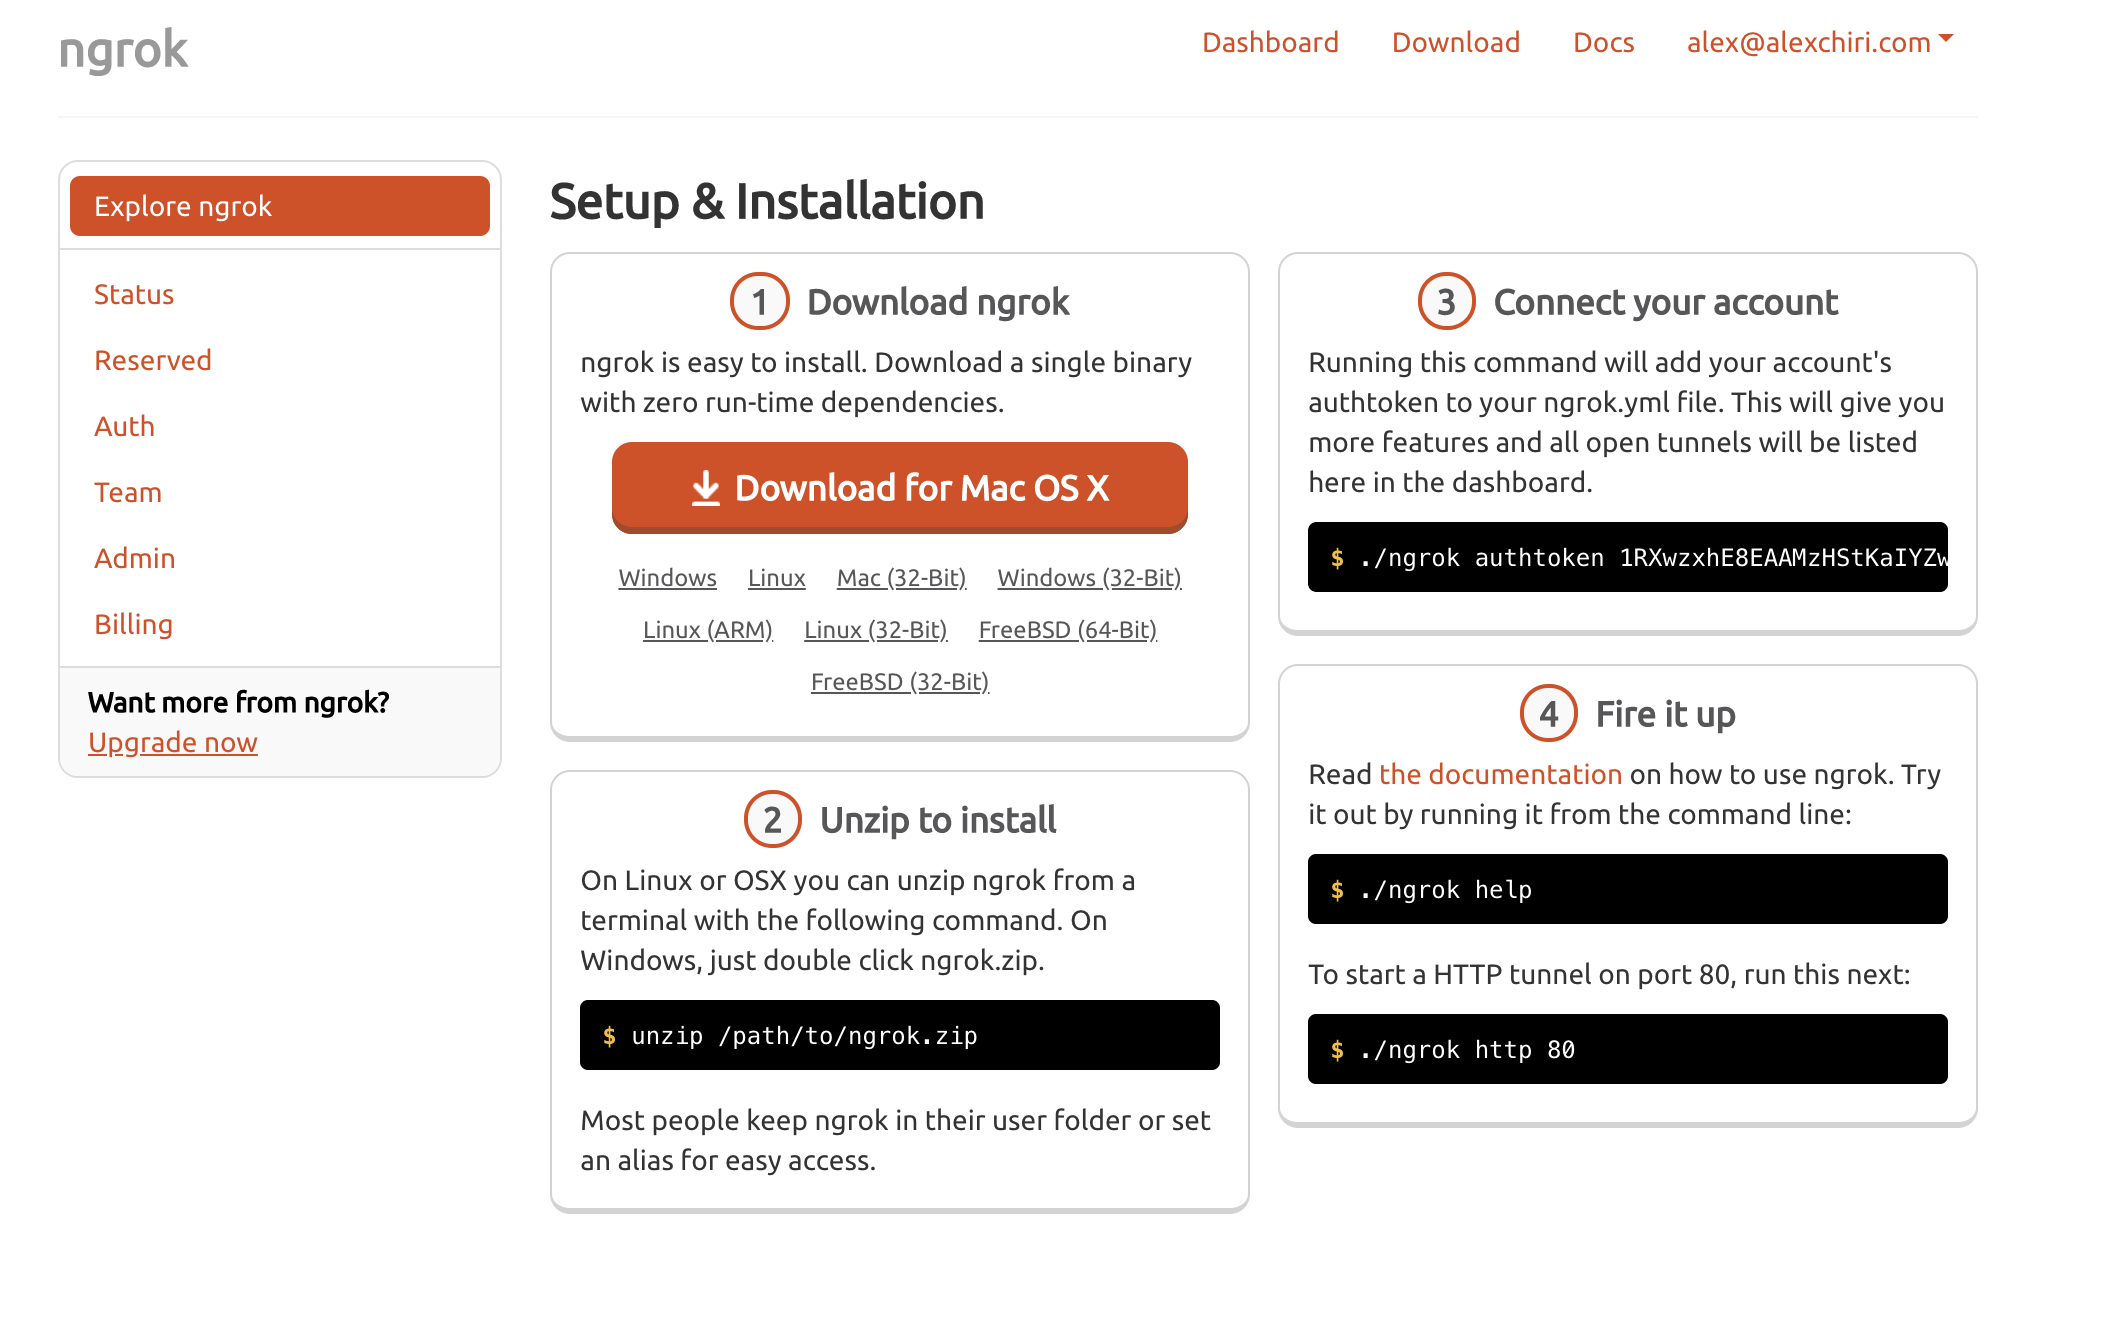2110x1326 pixels.
Task: Click the Connect your account heading
Action: pos(1666,302)
